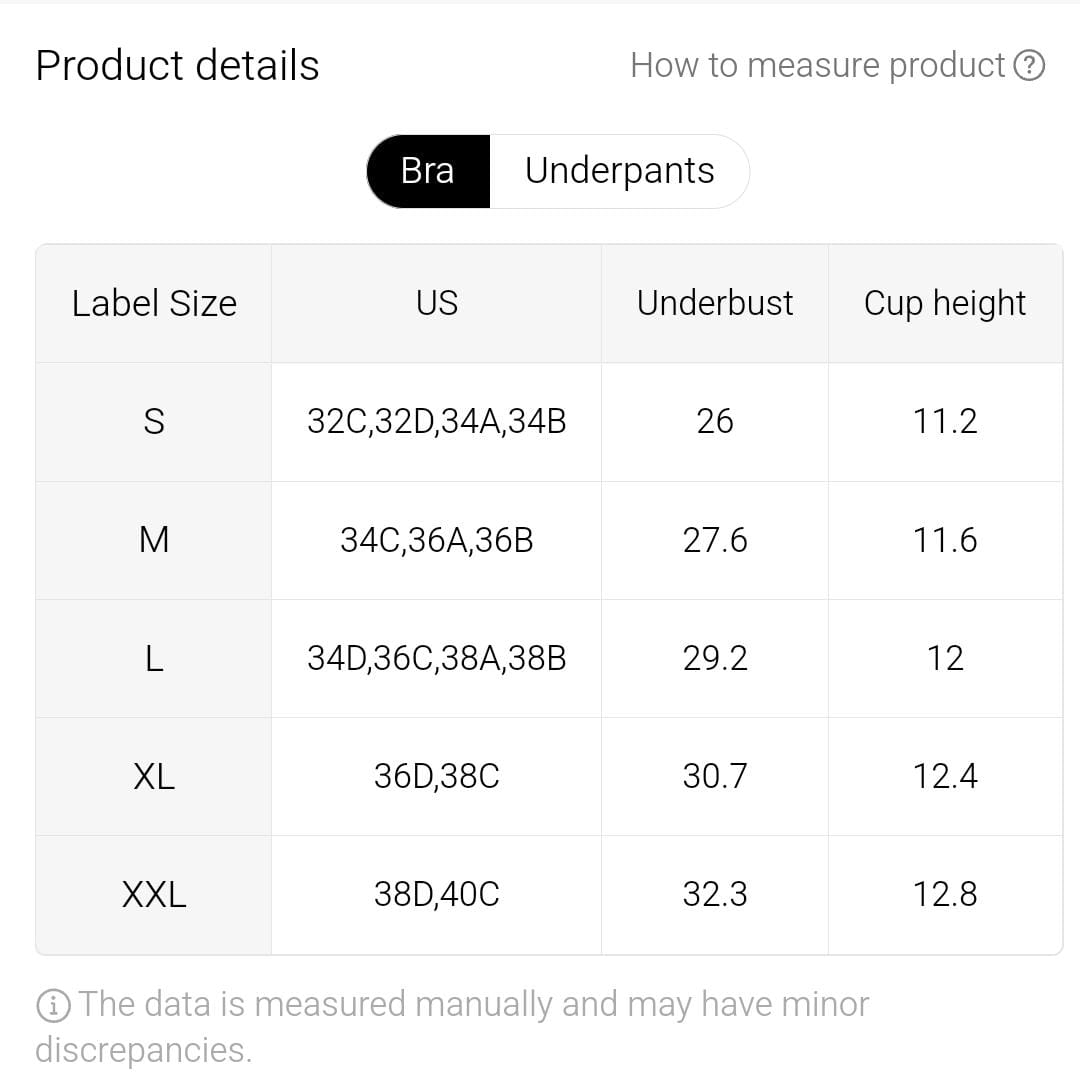
Task: Click the 34D,36C,38A,38B US size cell
Action: [x=437, y=658]
